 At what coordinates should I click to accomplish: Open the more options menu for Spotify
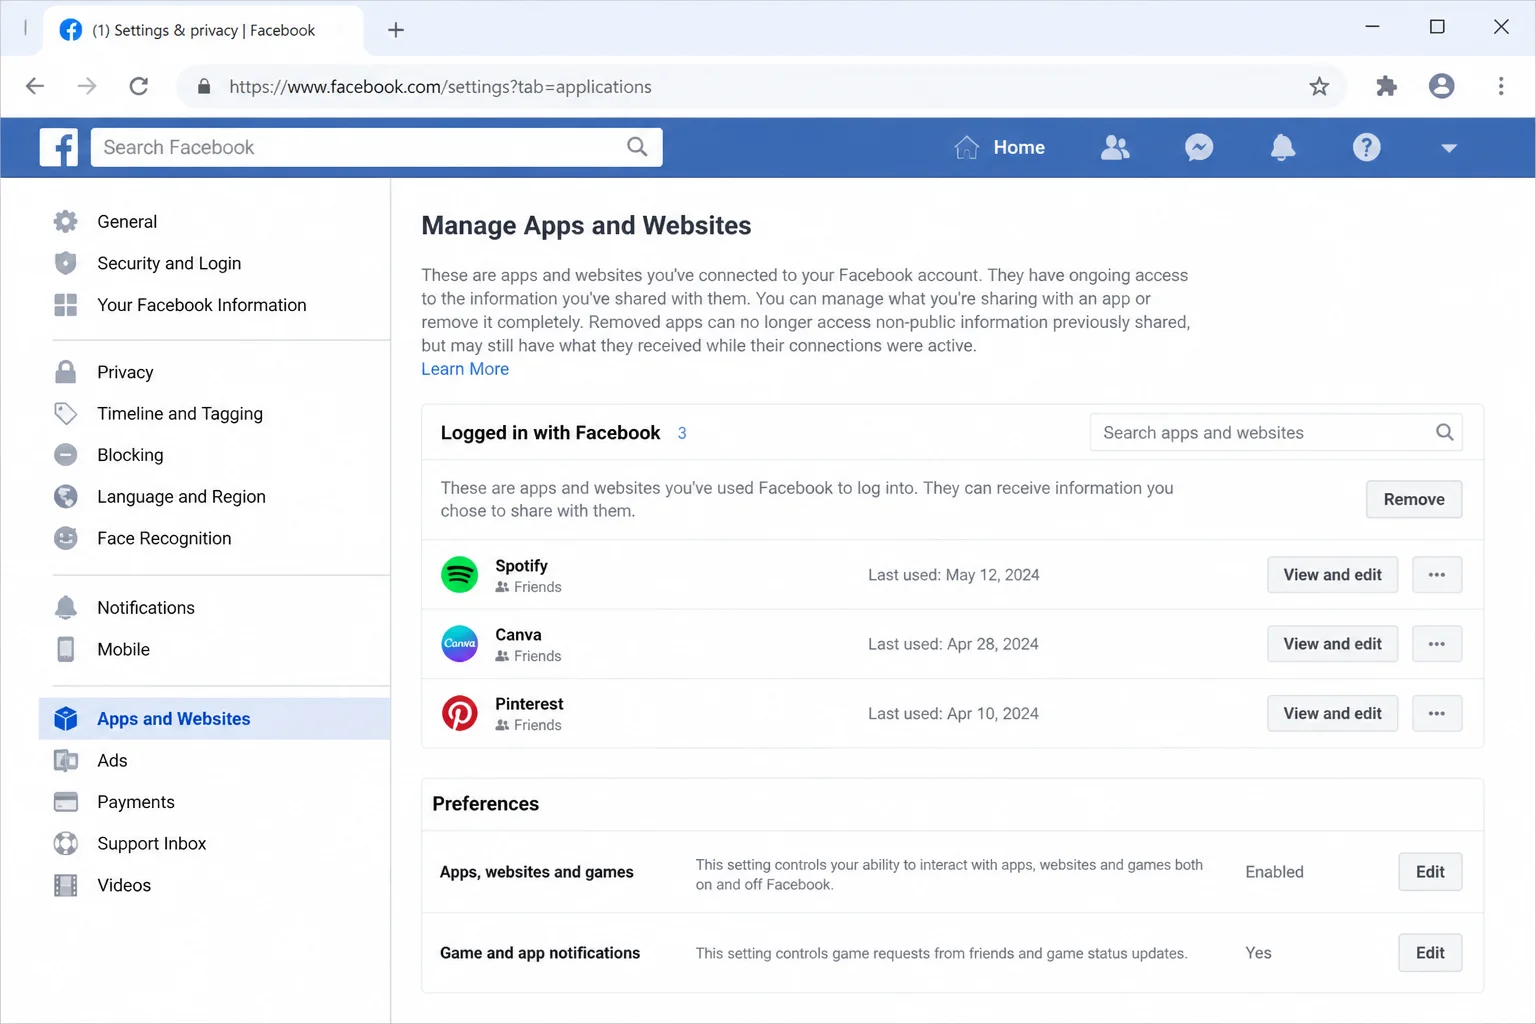[1437, 575]
